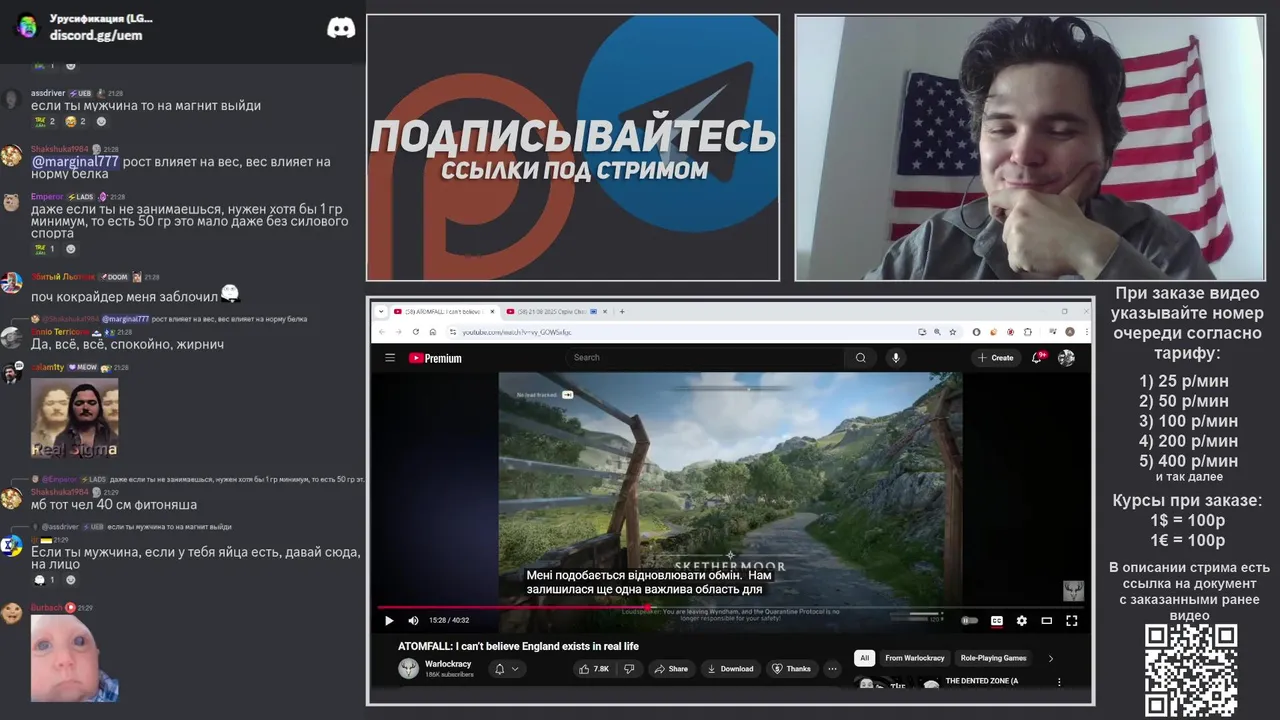Bookmark the page with the star icon
Viewport: 1280px width, 720px height.
point(952,332)
